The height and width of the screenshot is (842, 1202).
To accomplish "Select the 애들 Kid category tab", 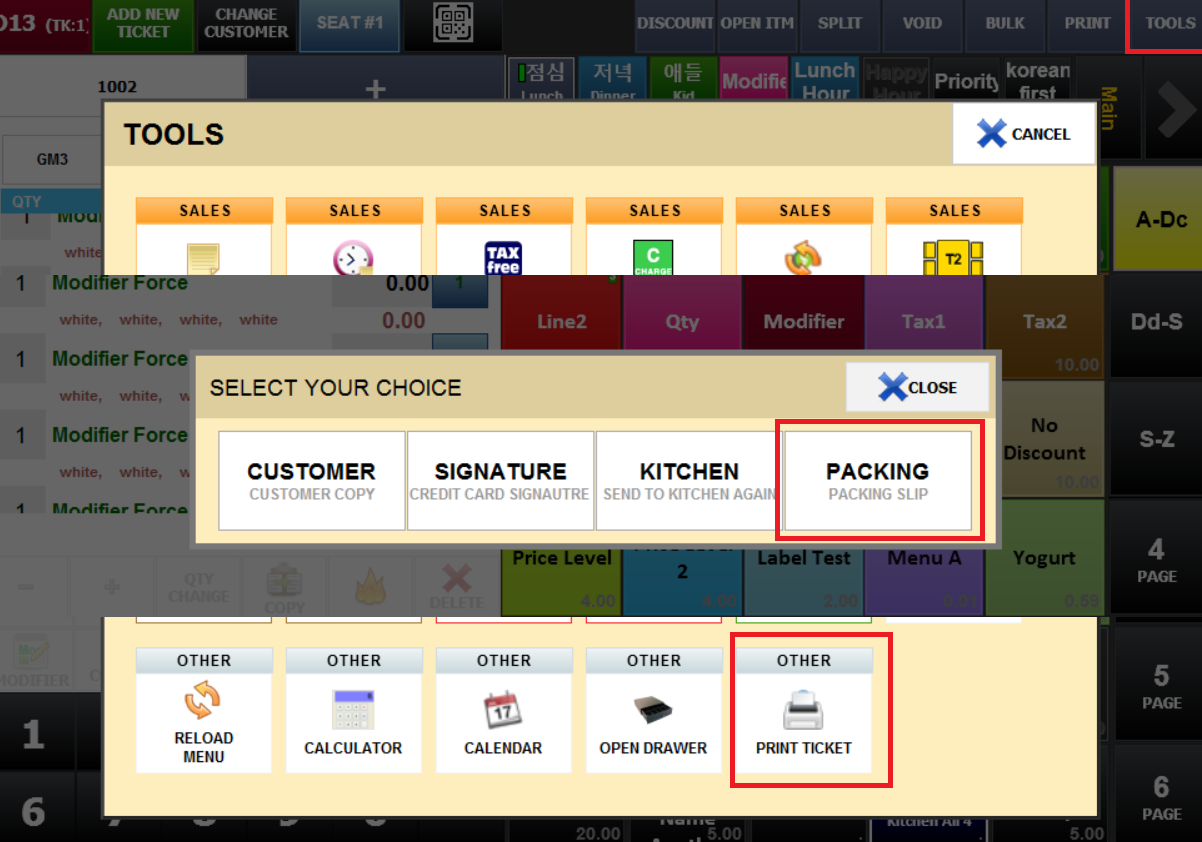I will click(684, 78).
